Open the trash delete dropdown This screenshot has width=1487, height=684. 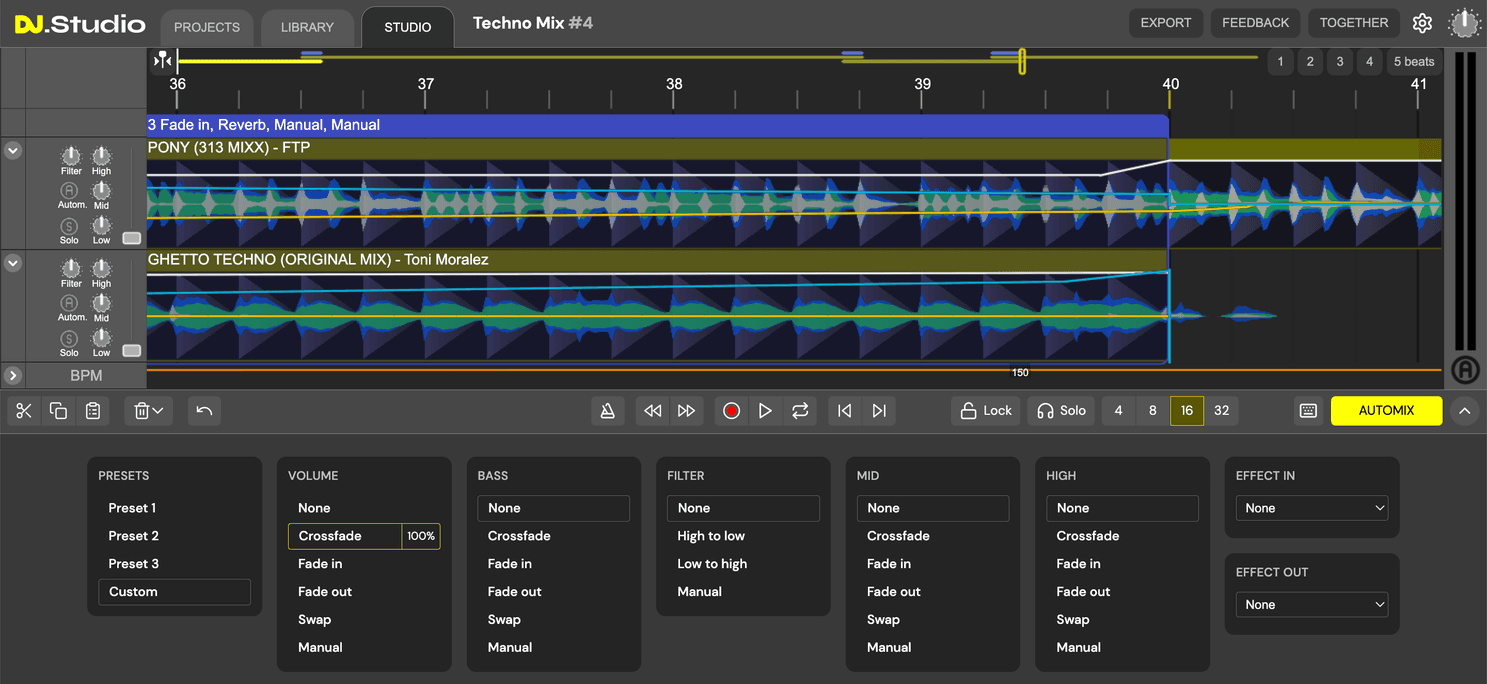coord(148,411)
